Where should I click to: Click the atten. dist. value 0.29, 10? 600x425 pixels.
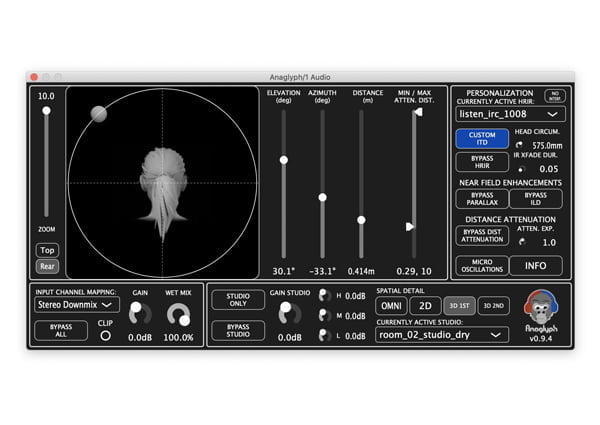click(414, 271)
